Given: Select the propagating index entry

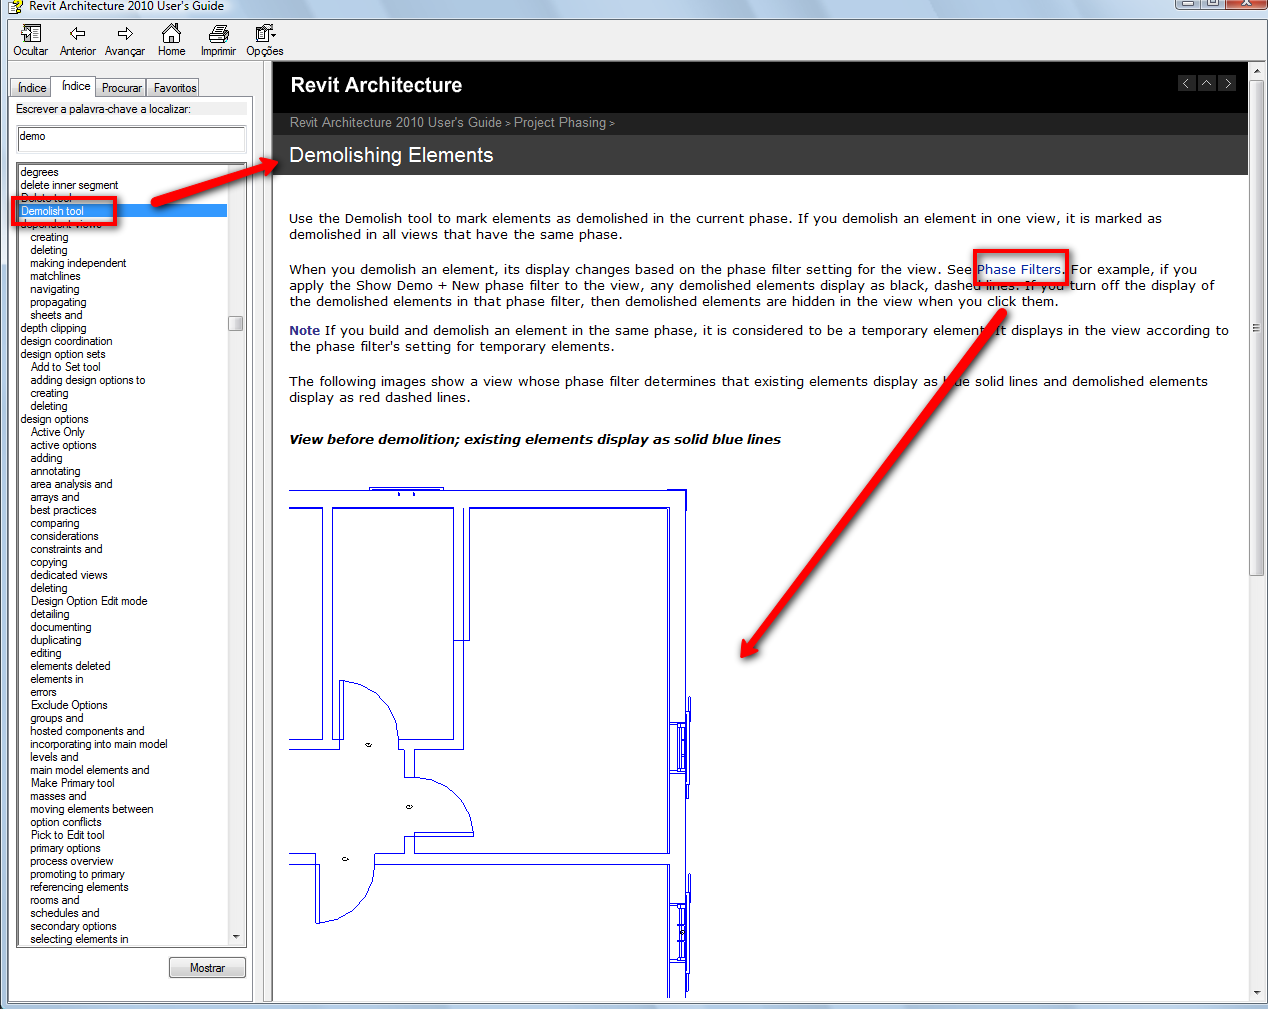Looking at the screenshot, I should click(58, 302).
